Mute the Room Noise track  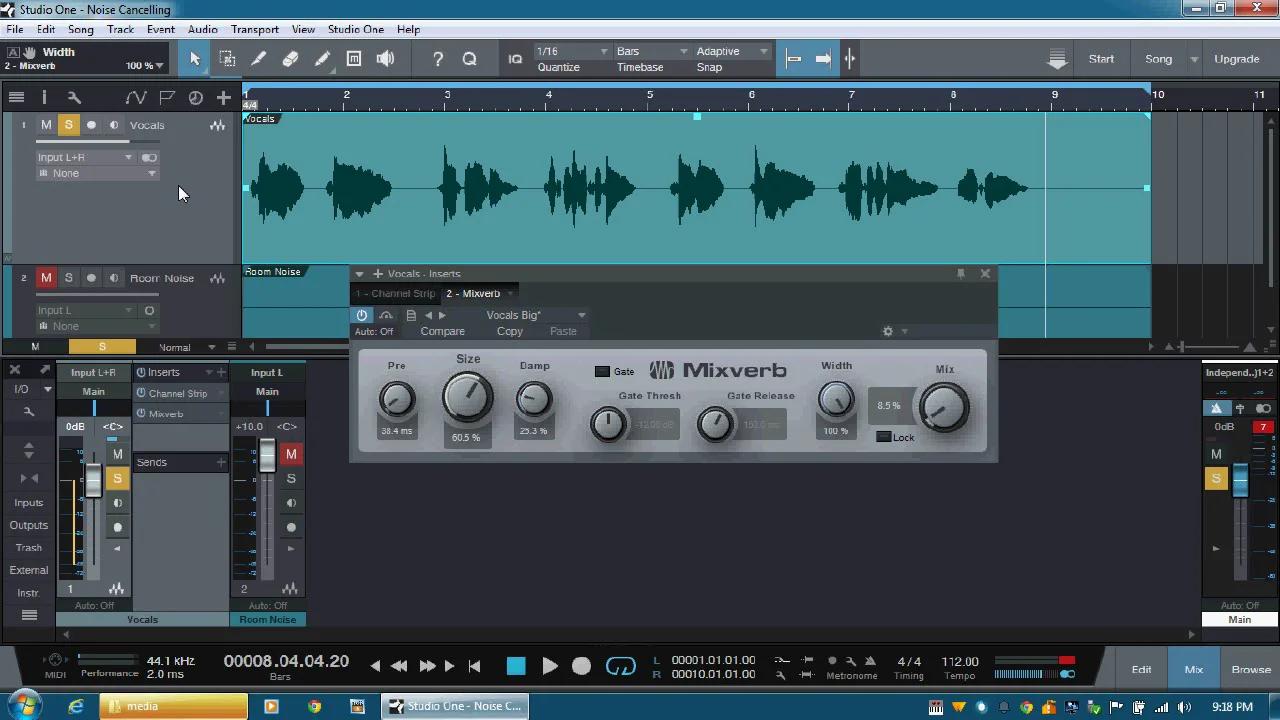point(45,277)
